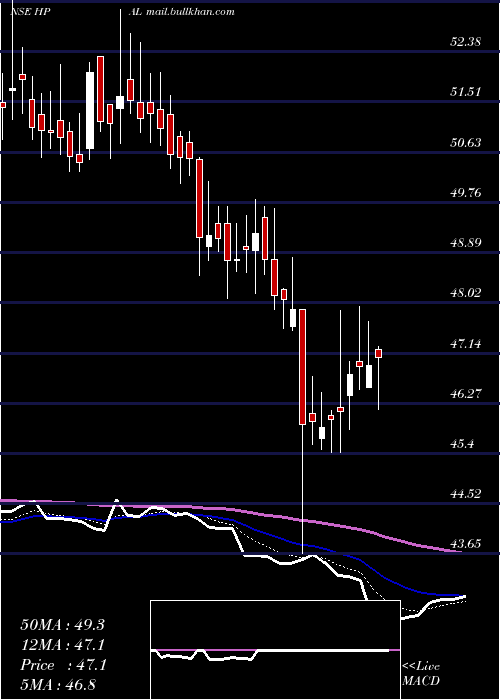The height and width of the screenshot is (700, 500).
Task: Click inside the MACD indicator panel
Action: 275,650
